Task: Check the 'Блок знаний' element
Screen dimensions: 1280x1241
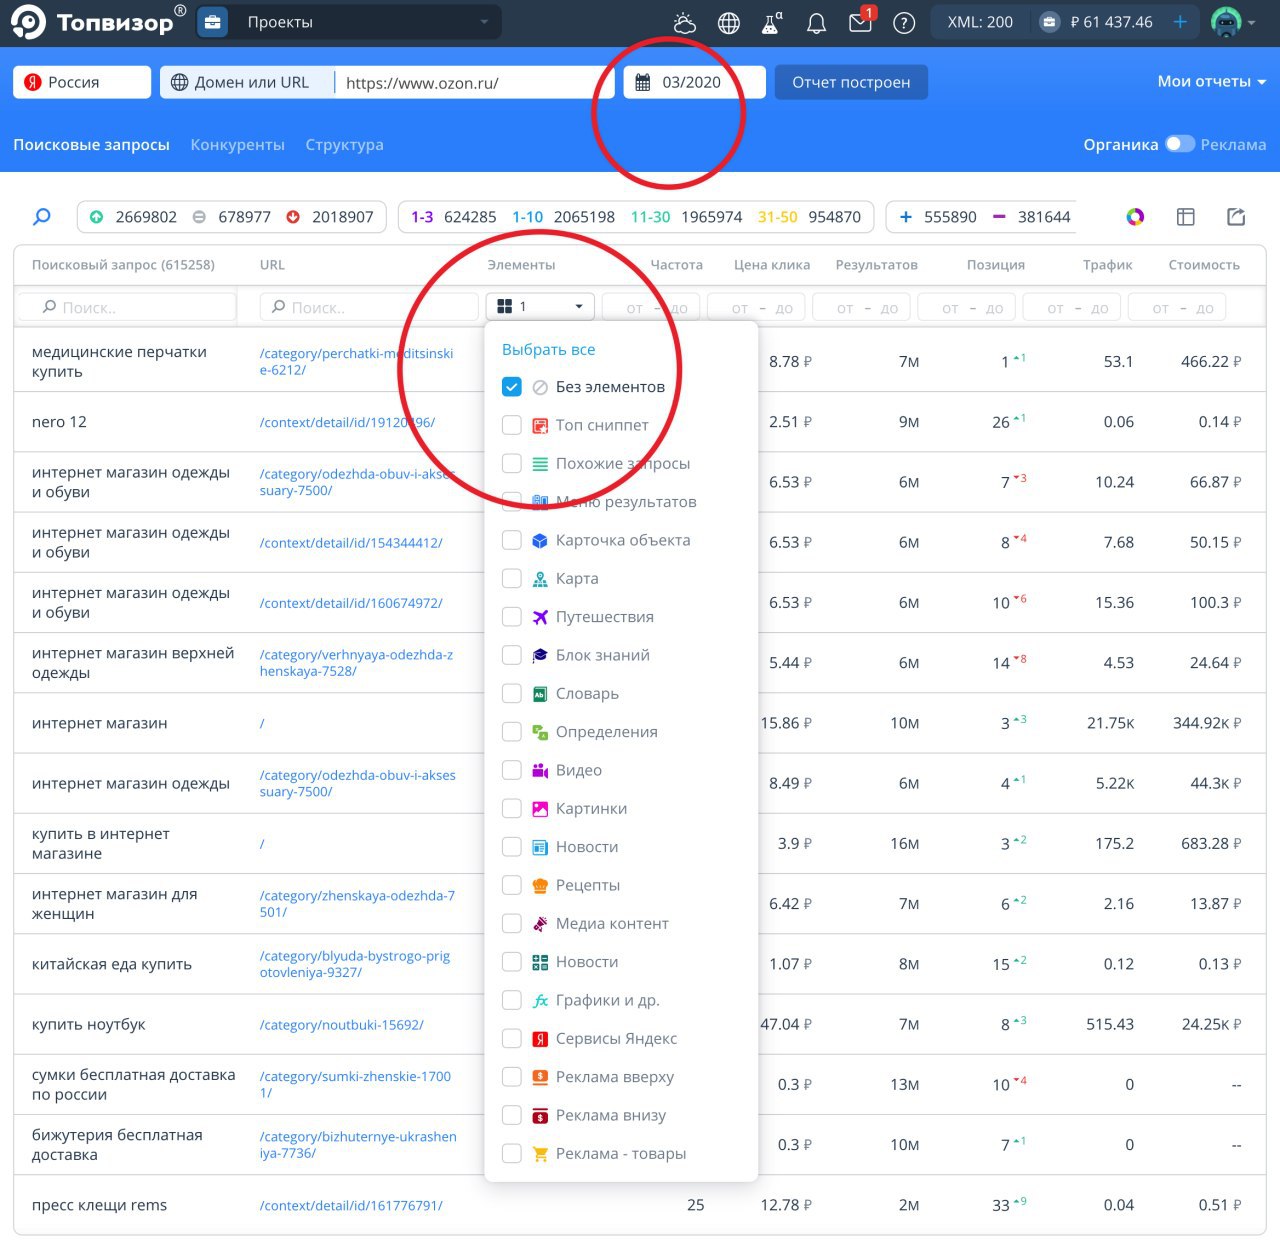Action: (511, 655)
